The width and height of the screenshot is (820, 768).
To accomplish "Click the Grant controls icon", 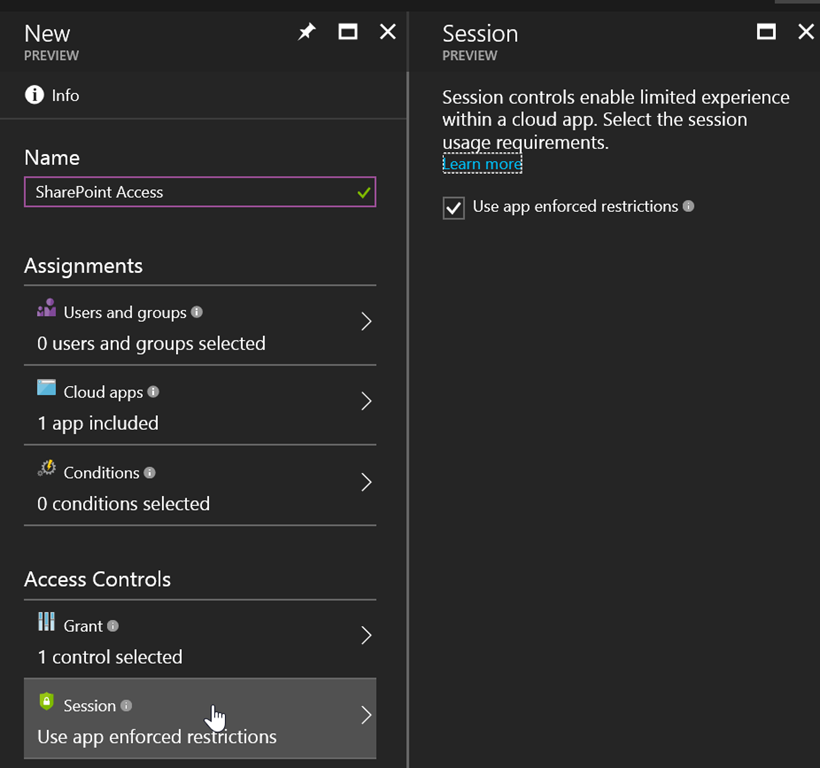I will point(46,622).
